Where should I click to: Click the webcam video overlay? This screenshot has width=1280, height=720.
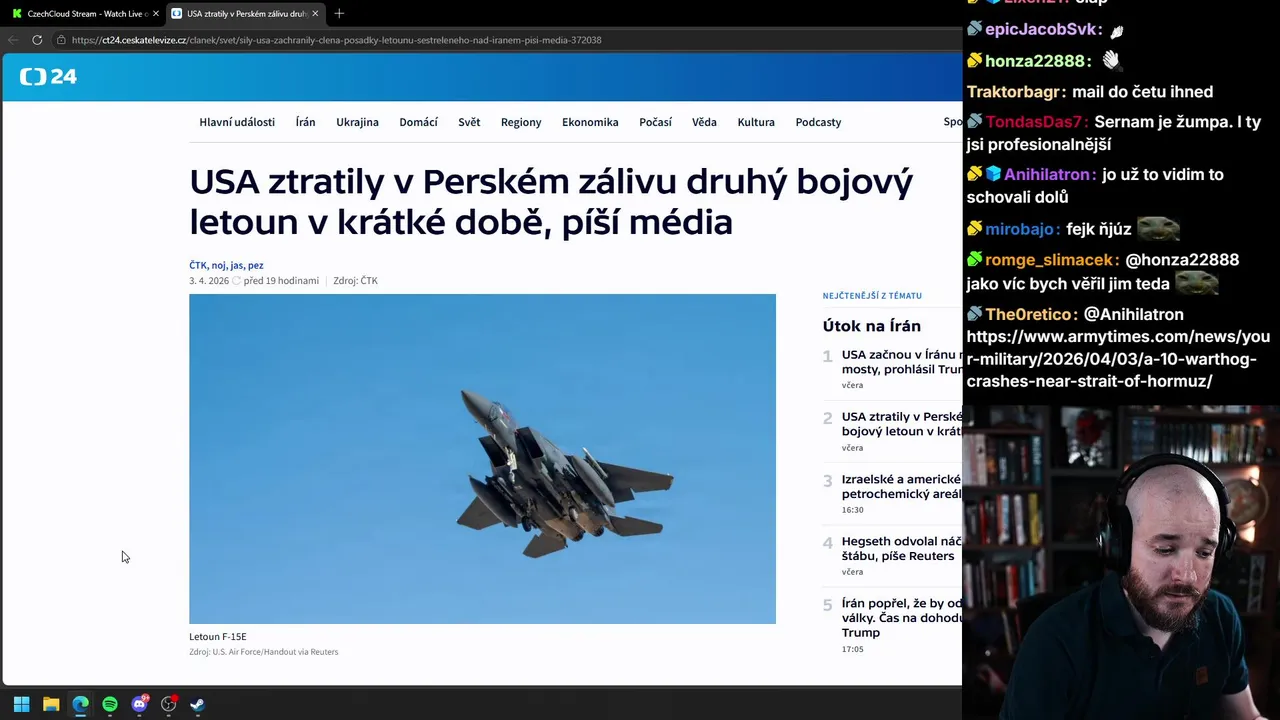pyautogui.click(x=1121, y=562)
